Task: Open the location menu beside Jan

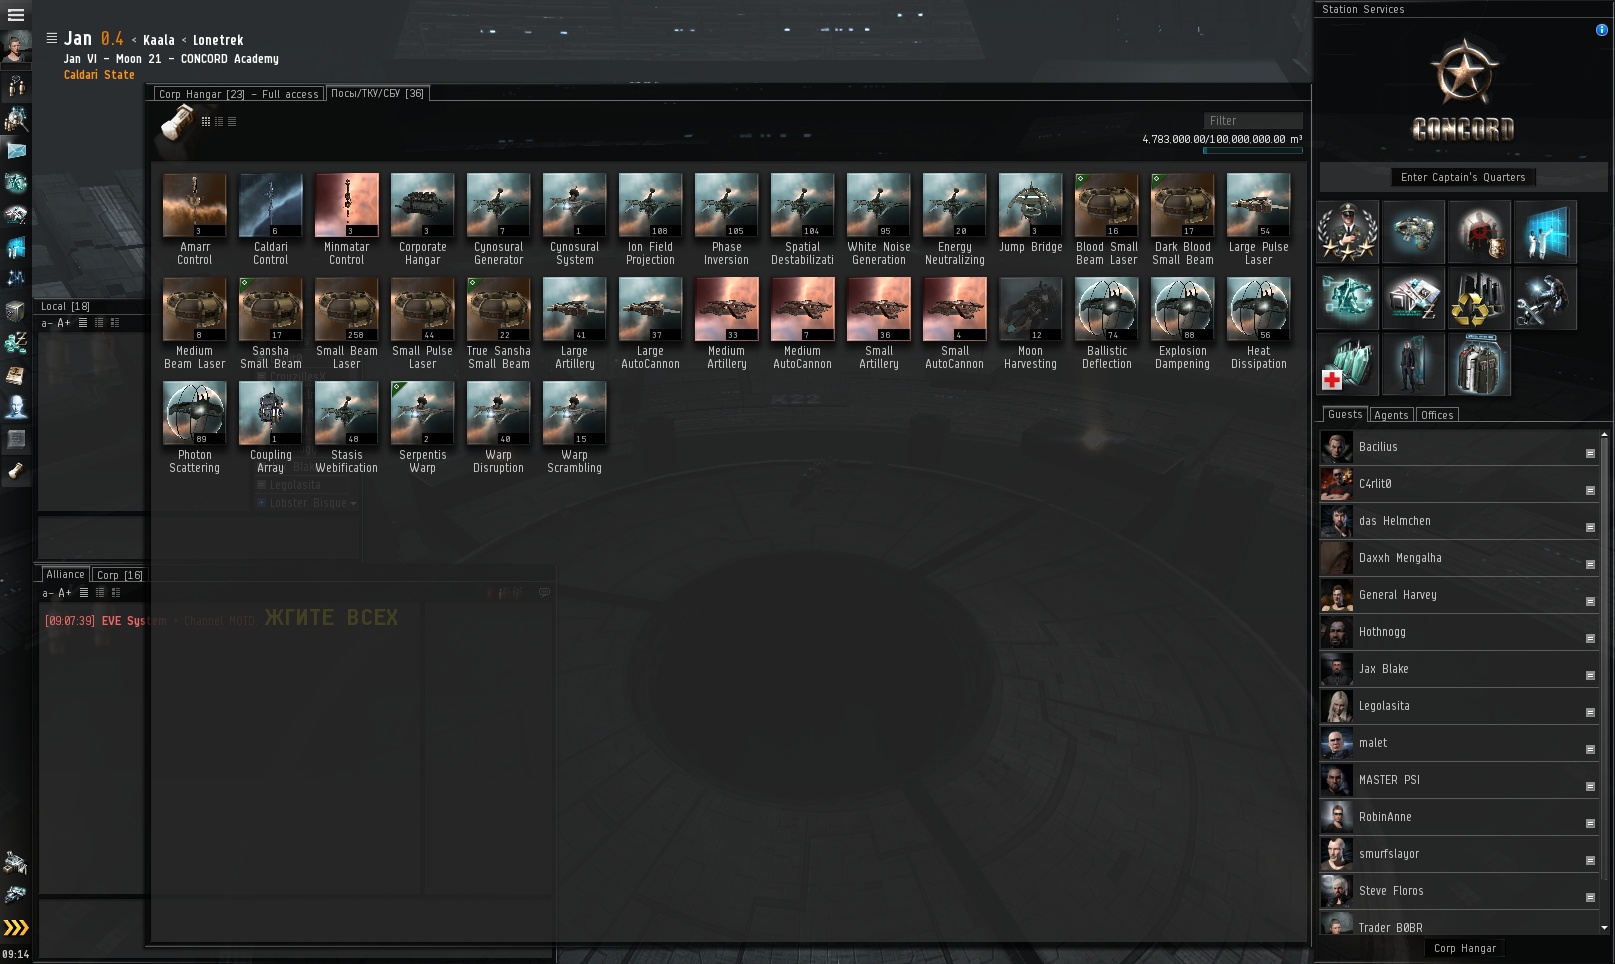Action: click(x=51, y=38)
